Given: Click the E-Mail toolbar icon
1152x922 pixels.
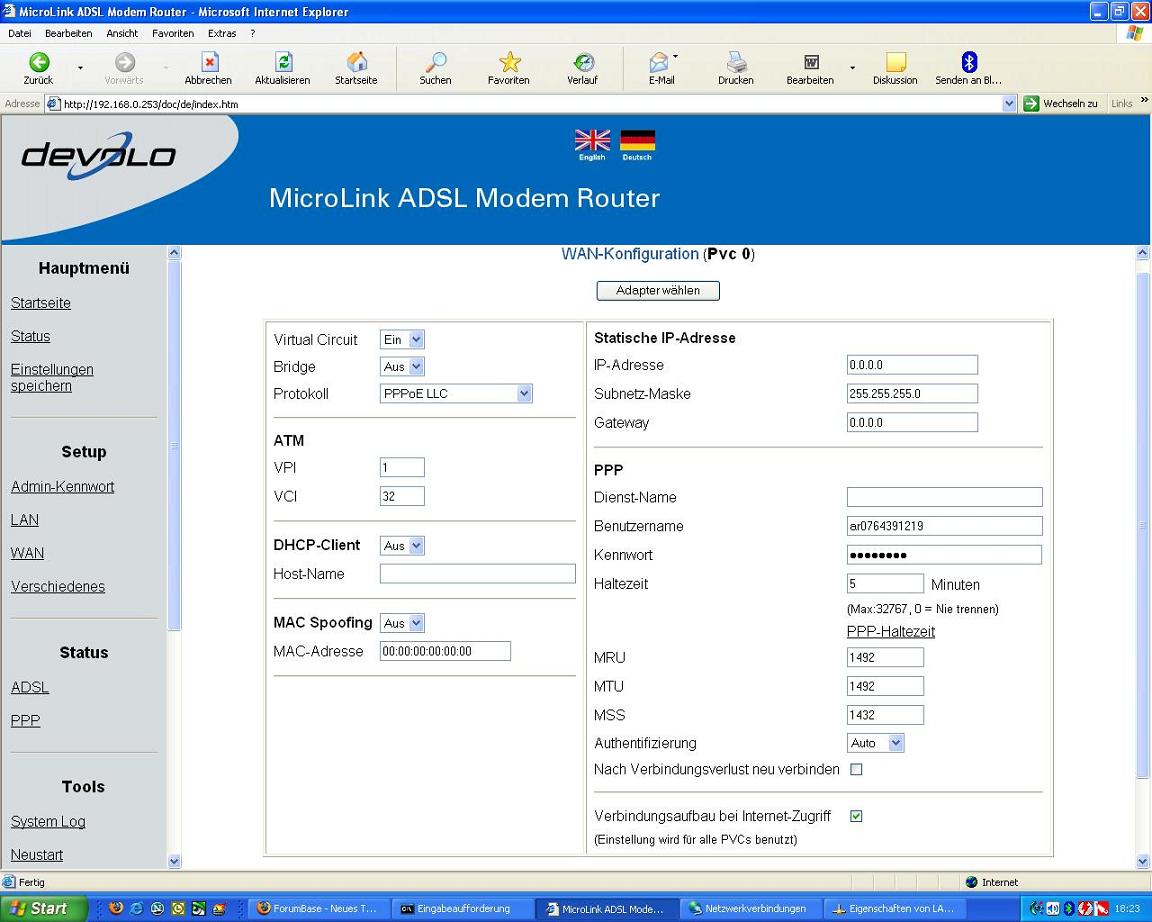Looking at the screenshot, I should tap(659, 62).
